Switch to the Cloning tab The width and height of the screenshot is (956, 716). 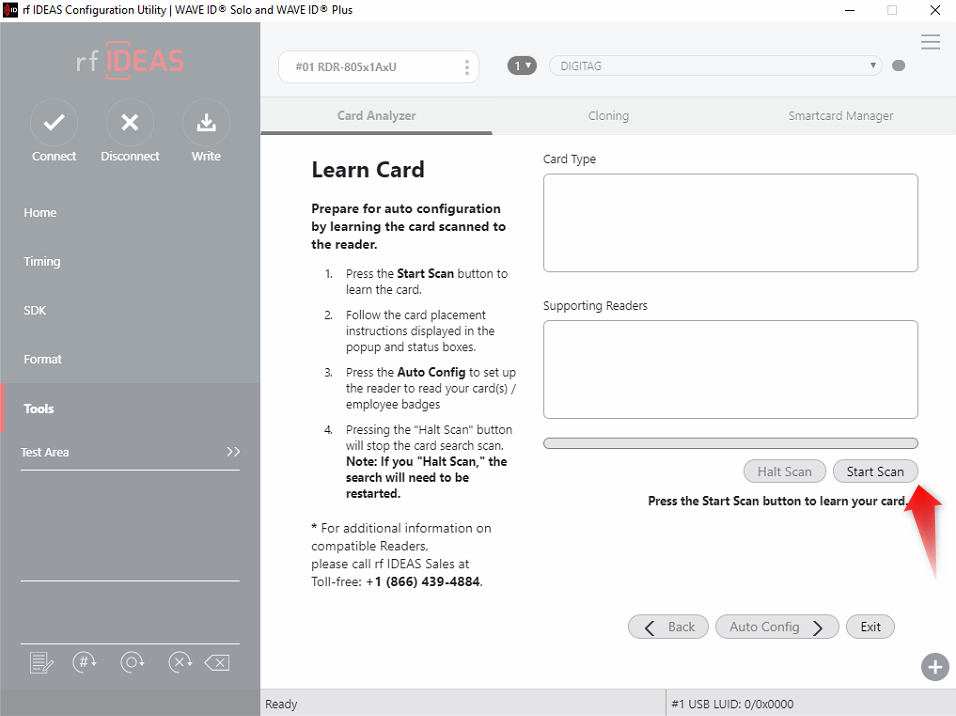608,116
